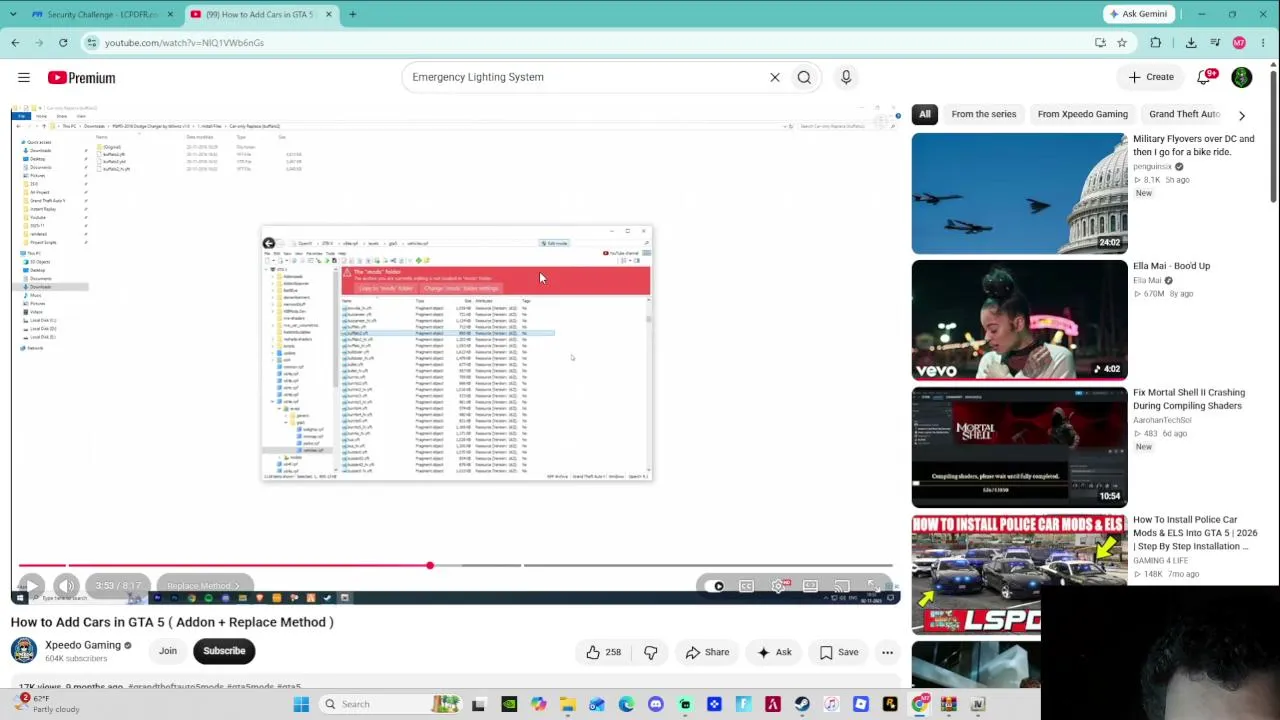Play the video
The height and width of the screenshot is (720, 1280).
(30, 586)
